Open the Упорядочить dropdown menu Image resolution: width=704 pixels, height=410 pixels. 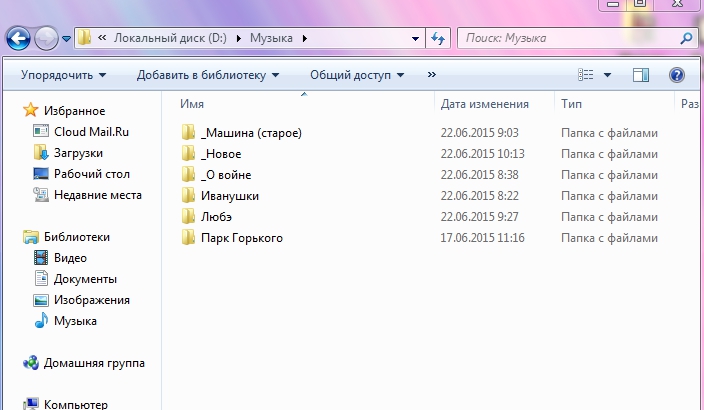click(x=62, y=75)
